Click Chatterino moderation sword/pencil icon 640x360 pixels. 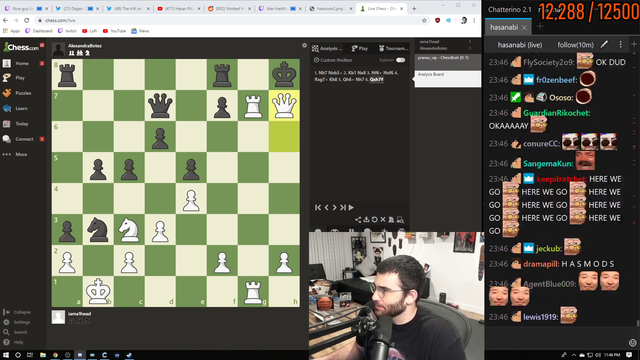pyautogui.click(x=604, y=44)
